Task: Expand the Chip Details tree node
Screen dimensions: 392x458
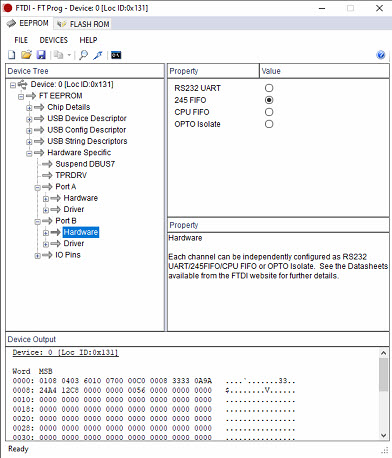Action: click(x=29, y=108)
